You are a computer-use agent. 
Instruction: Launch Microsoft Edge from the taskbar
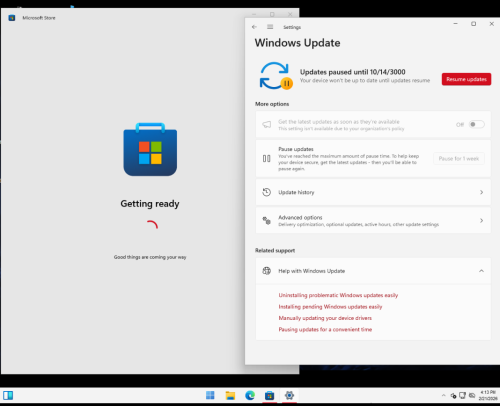(250, 395)
